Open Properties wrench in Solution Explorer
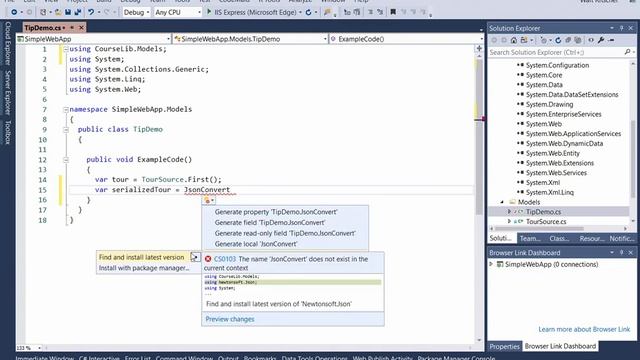Image resolution: width=640 pixels, height=360 pixels. coord(601,40)
